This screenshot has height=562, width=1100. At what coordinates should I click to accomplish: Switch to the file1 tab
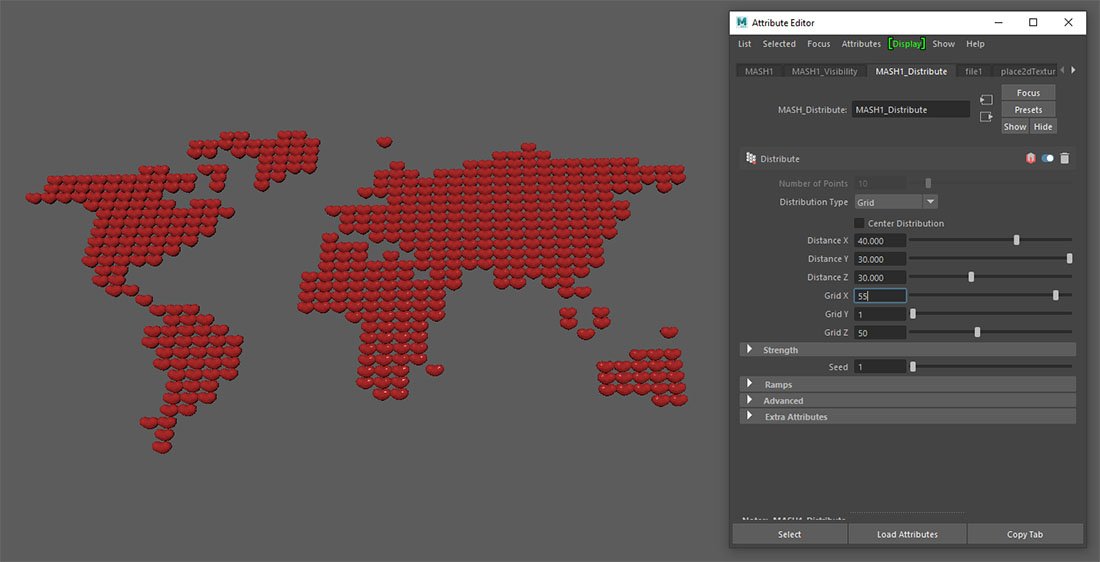pyautogui.click(x=974, y=72)
